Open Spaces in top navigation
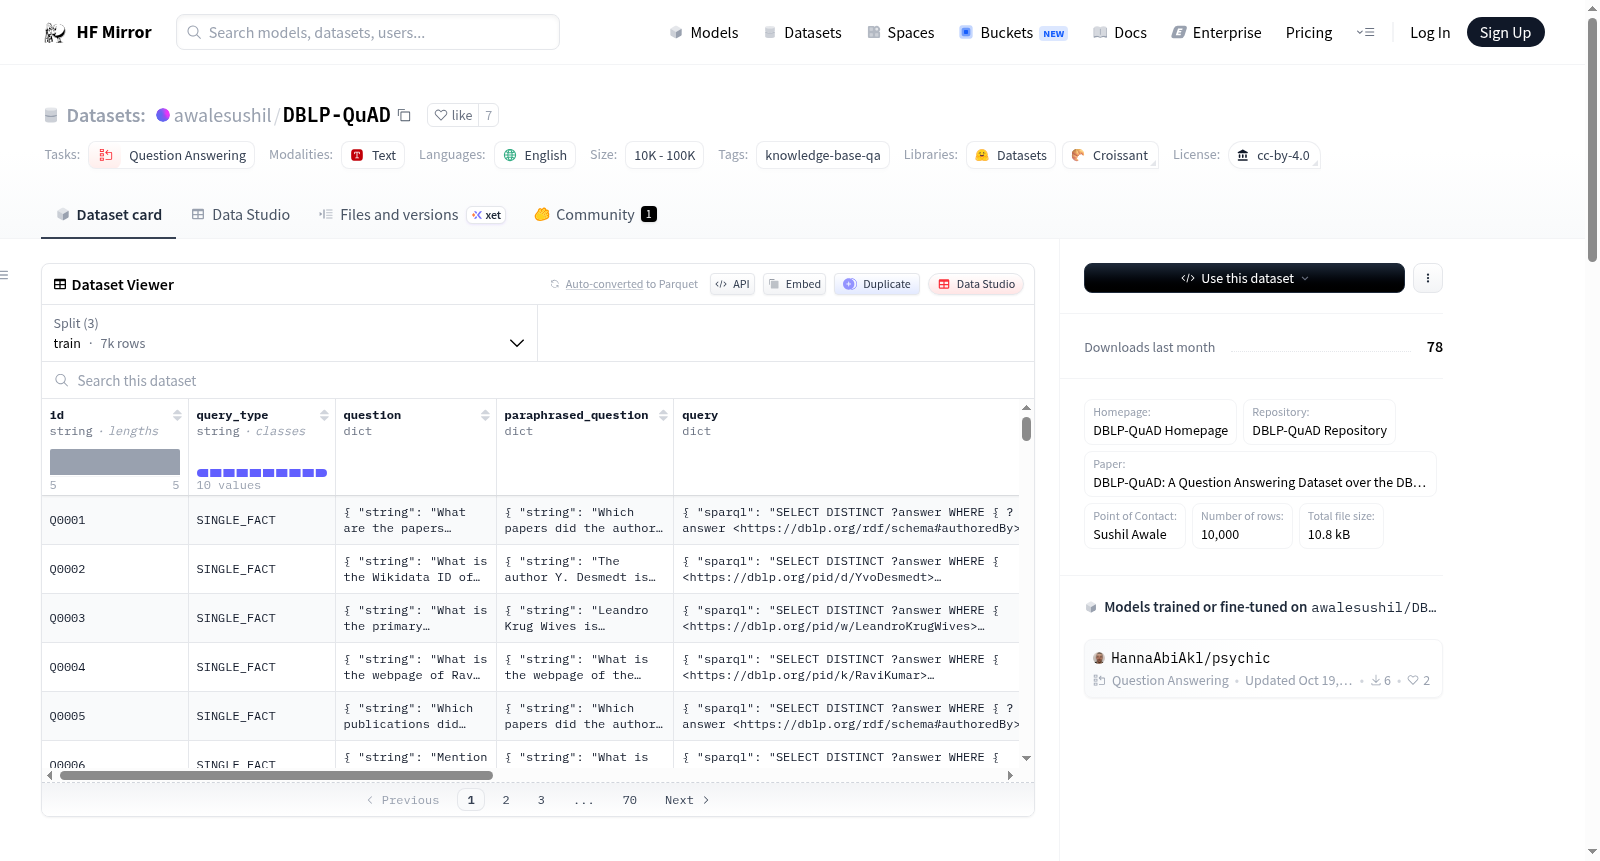The image size is (1600, 861). coord(900,32)
